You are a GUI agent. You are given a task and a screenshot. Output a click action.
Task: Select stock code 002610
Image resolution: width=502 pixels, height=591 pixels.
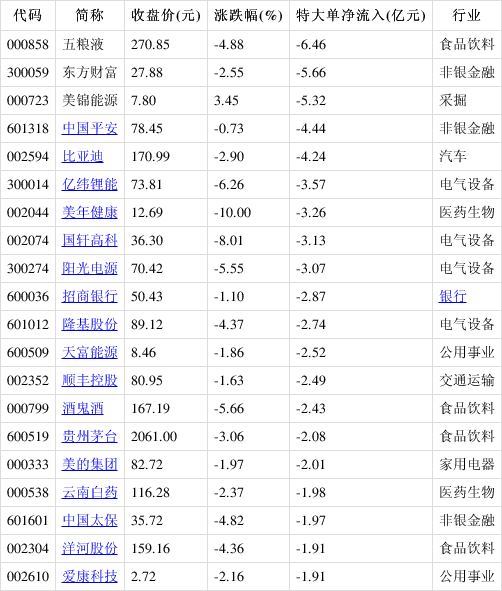[28, 576]
